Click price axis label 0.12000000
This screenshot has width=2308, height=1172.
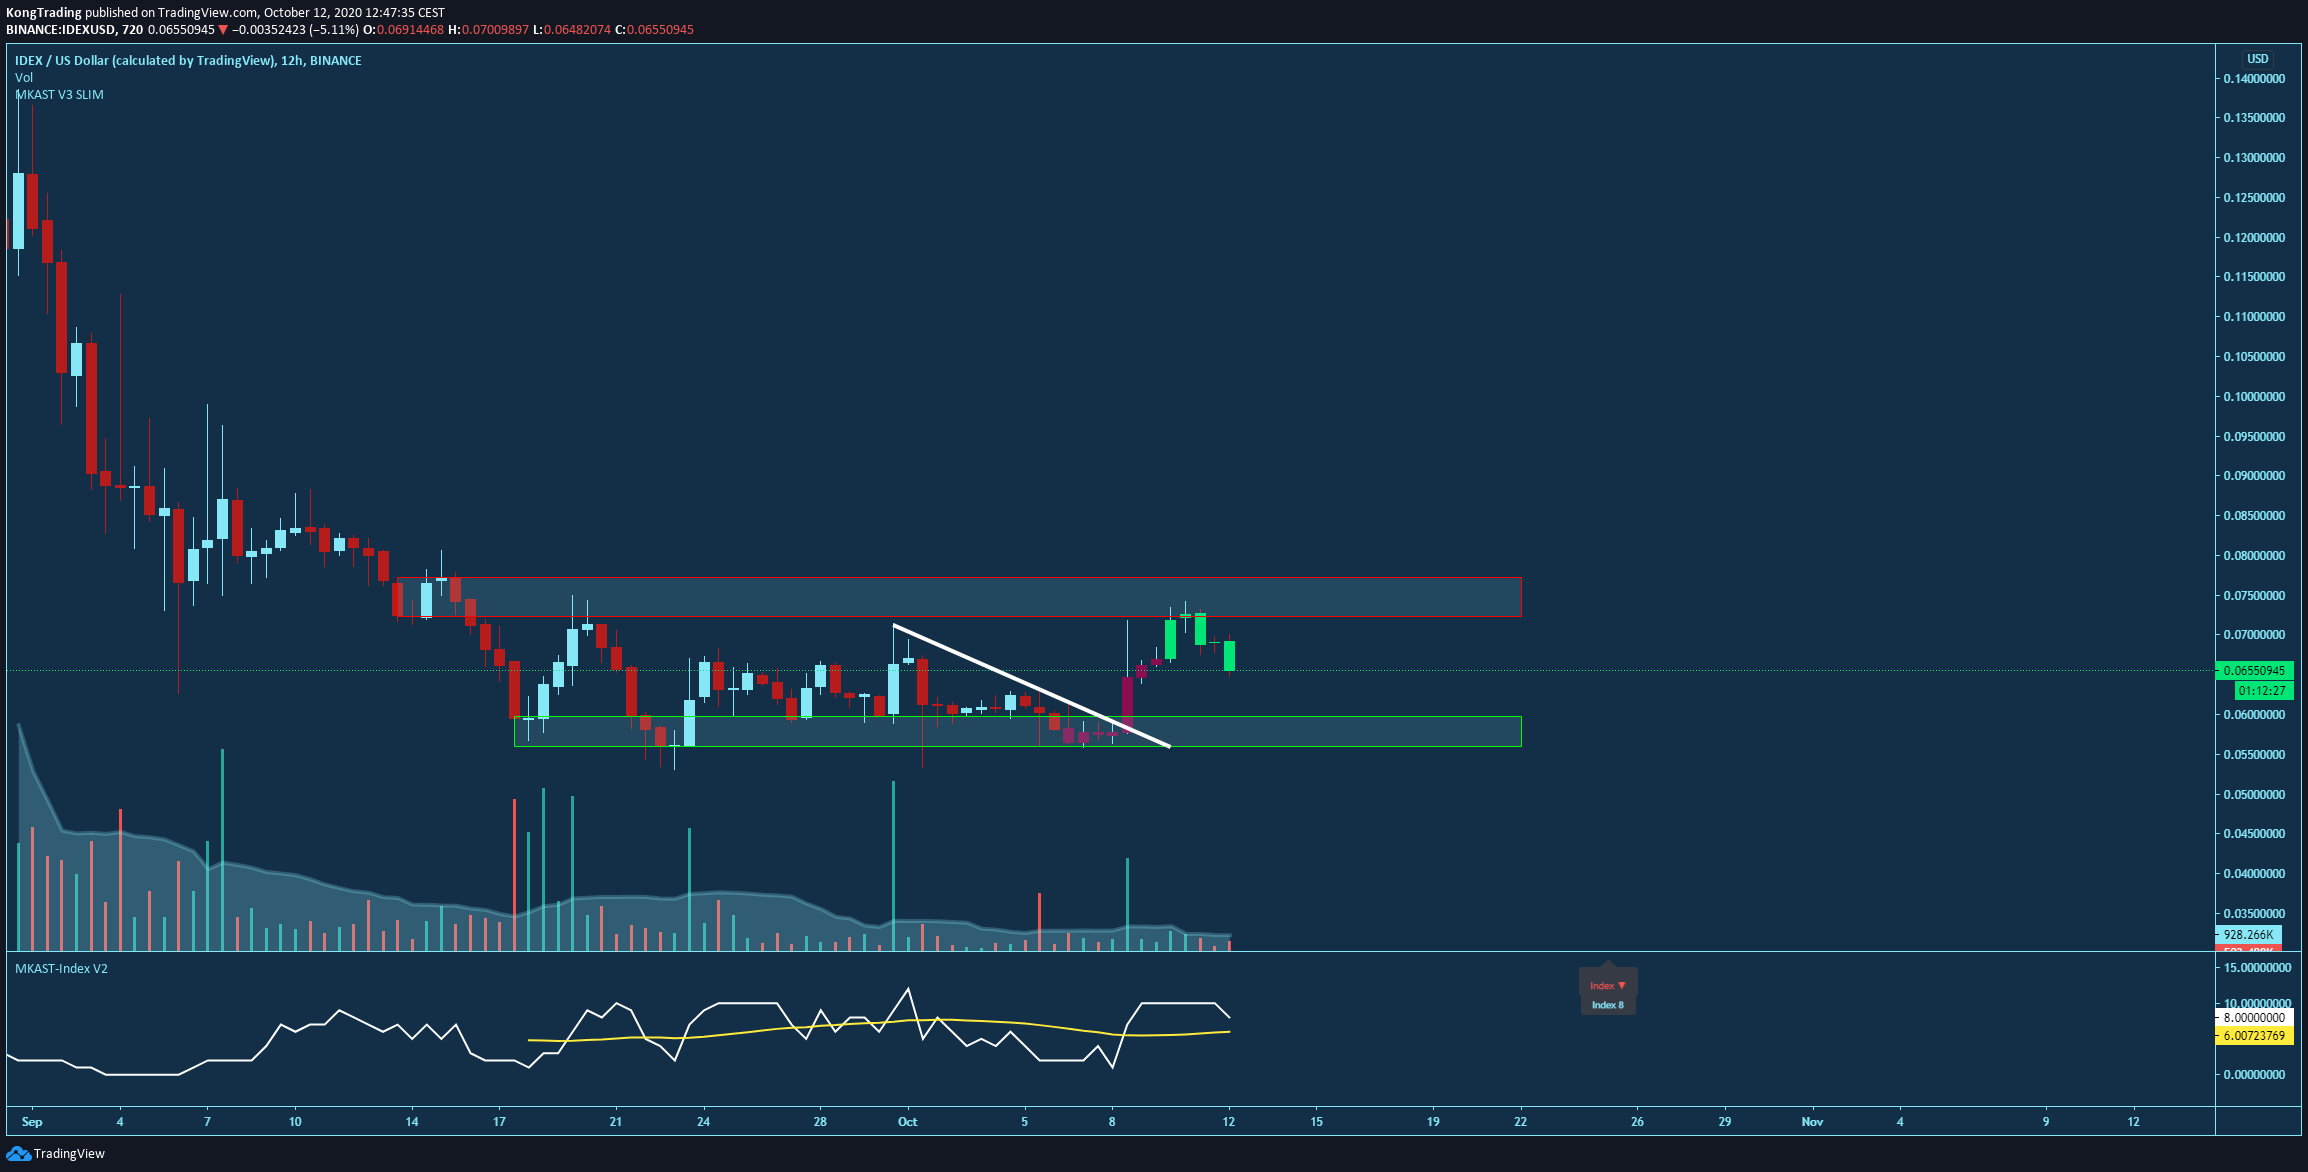pyautogui.click(x=2254, y=238)
